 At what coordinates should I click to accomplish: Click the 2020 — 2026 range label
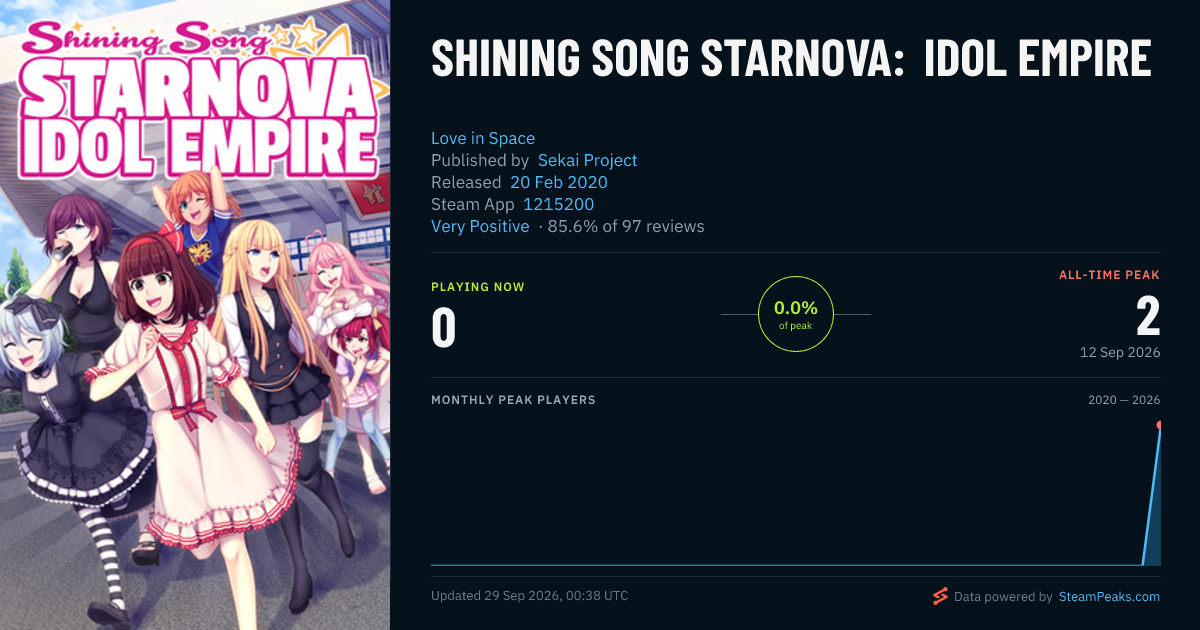[x=1124, y=400]
